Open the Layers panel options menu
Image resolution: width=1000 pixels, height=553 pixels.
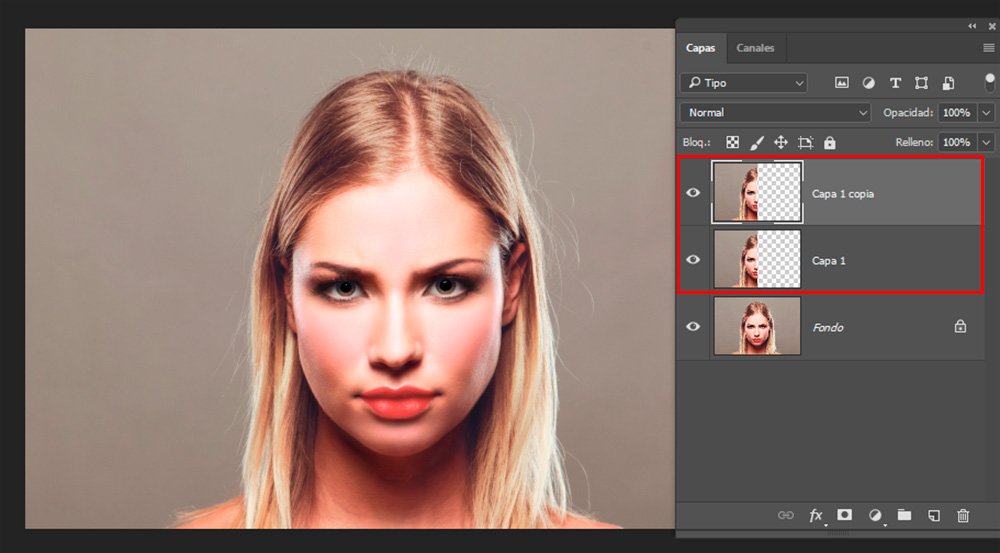point(988,48)
